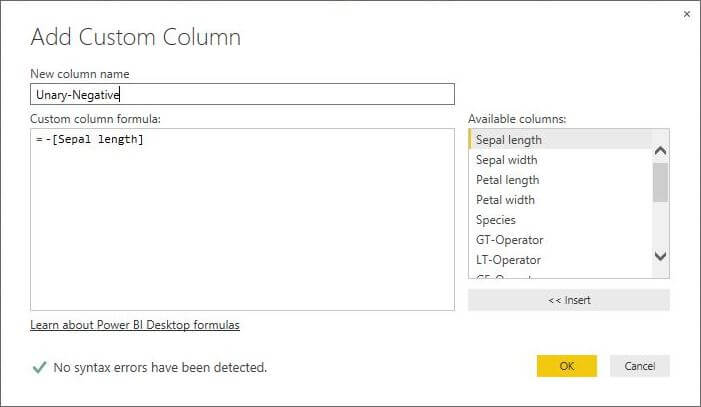The width and height of the screenshot is (701, 407).
Task: Cancel the custom column dialog
Action: [640, 366]
